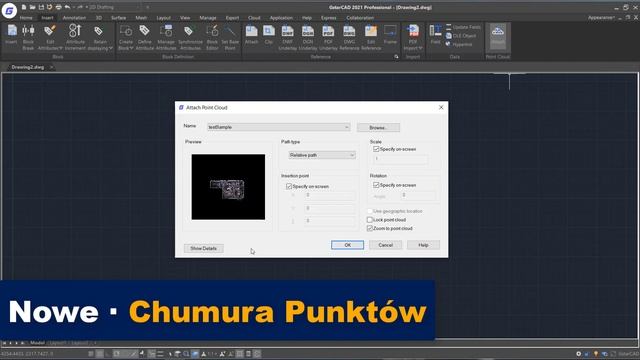Click Update Fields in the Data panel

(463, 27)
